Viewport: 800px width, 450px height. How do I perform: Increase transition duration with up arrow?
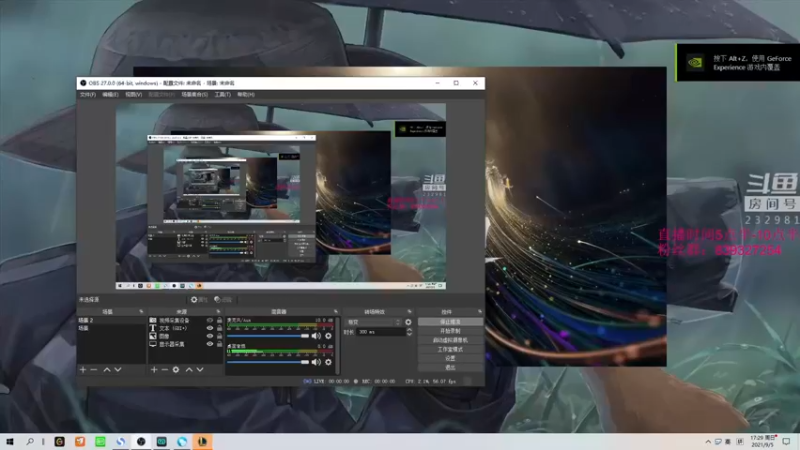[409, 330]
